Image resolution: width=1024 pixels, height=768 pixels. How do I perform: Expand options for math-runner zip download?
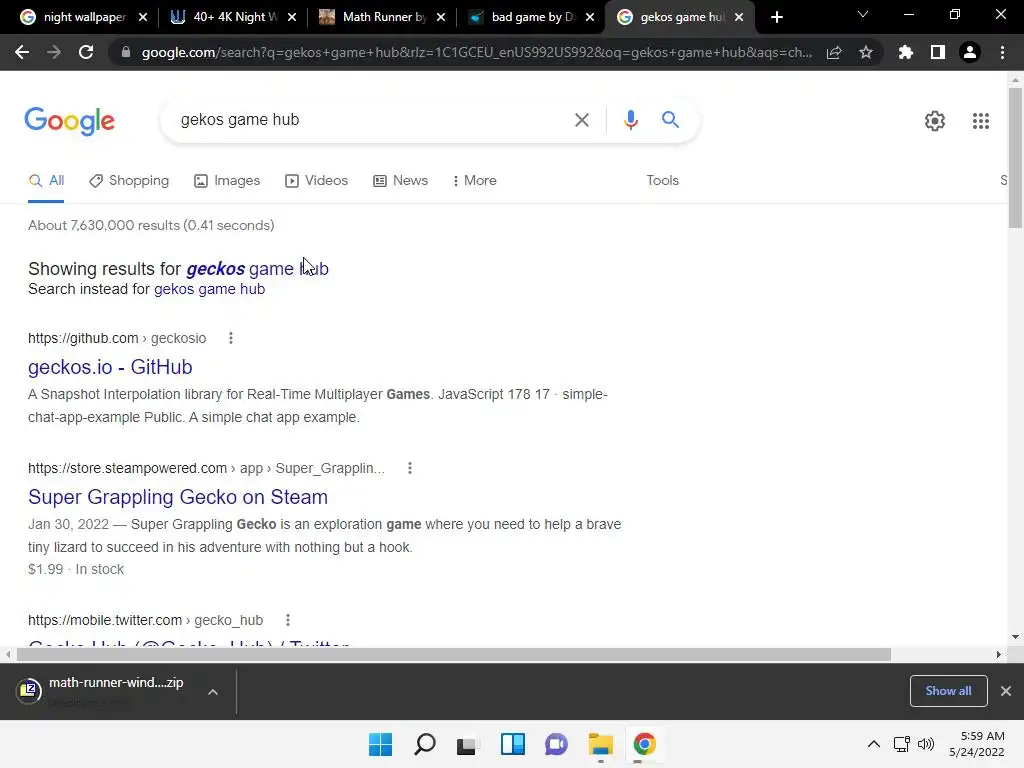213,692
